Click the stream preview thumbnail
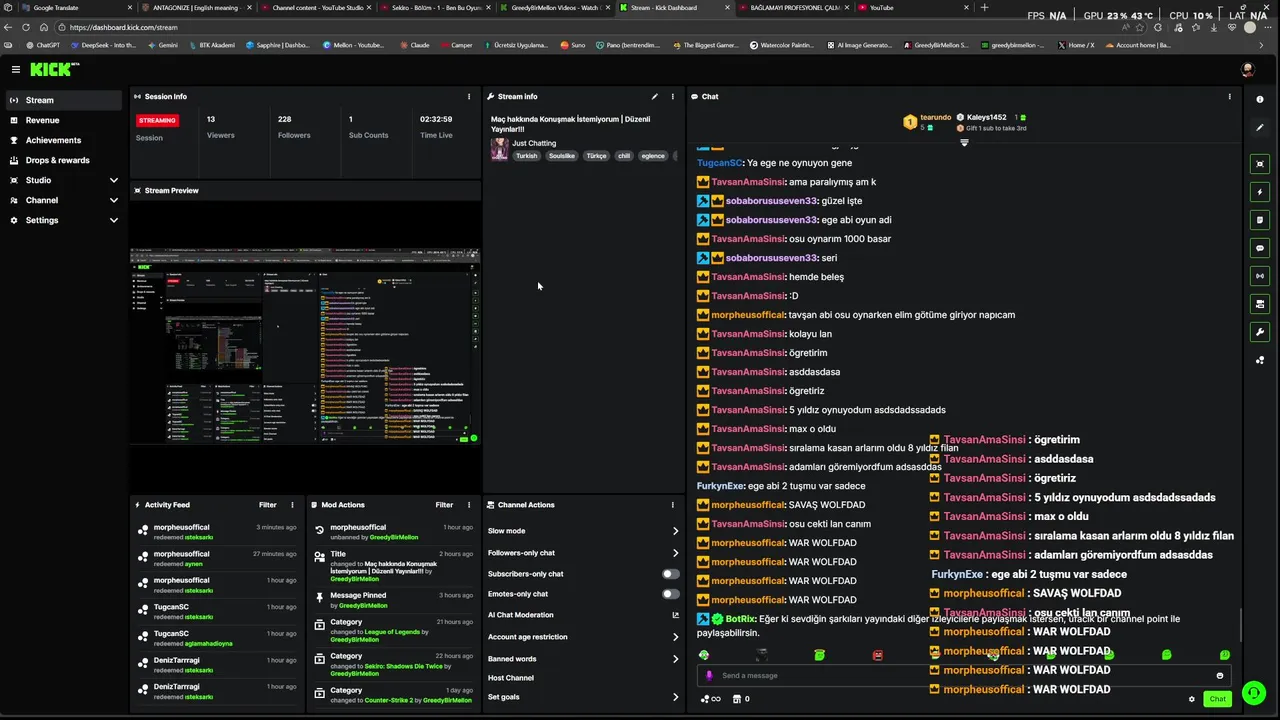 (x=305, y=346)
